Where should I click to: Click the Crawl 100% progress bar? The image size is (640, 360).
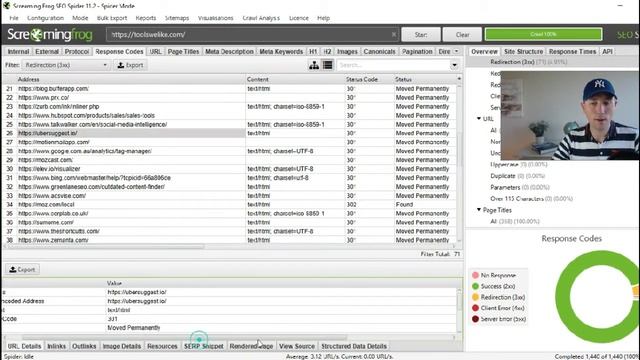point(543,34)
